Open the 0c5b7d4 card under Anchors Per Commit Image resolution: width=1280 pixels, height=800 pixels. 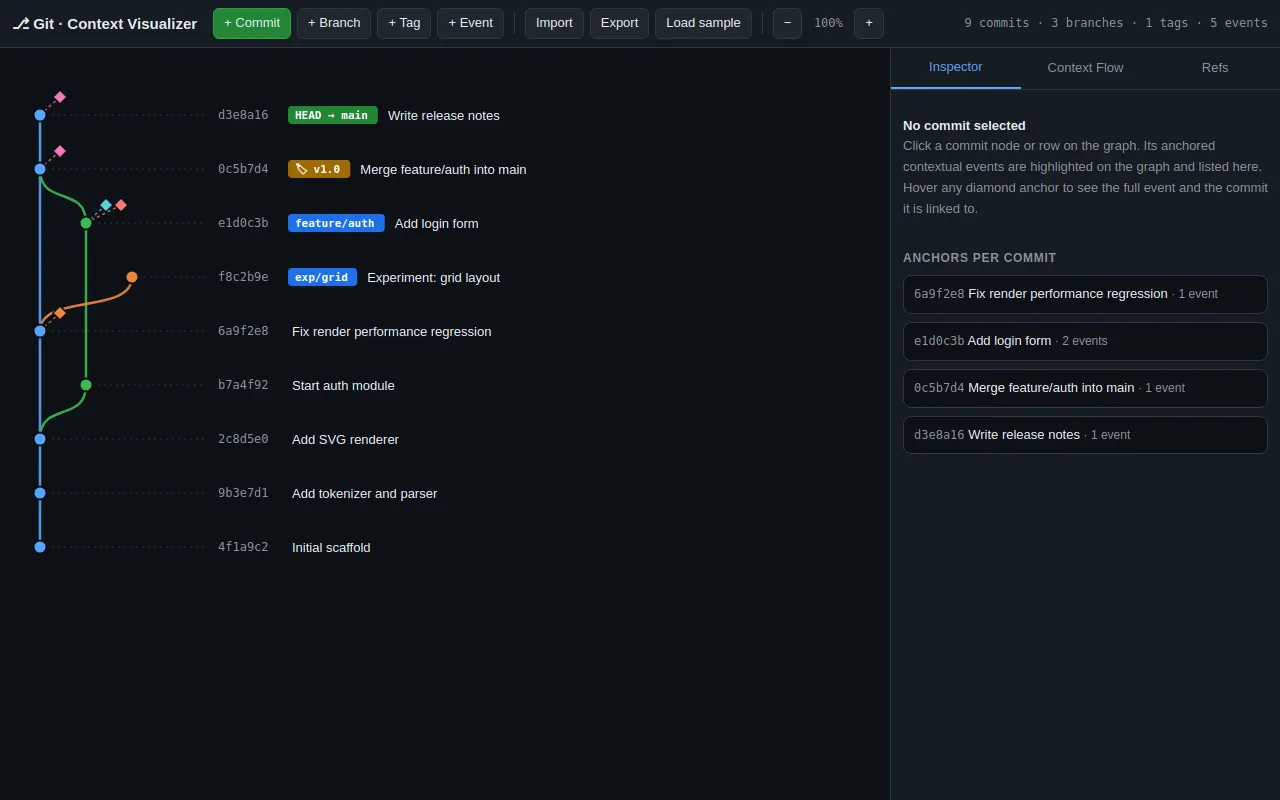pos(1085,388)
